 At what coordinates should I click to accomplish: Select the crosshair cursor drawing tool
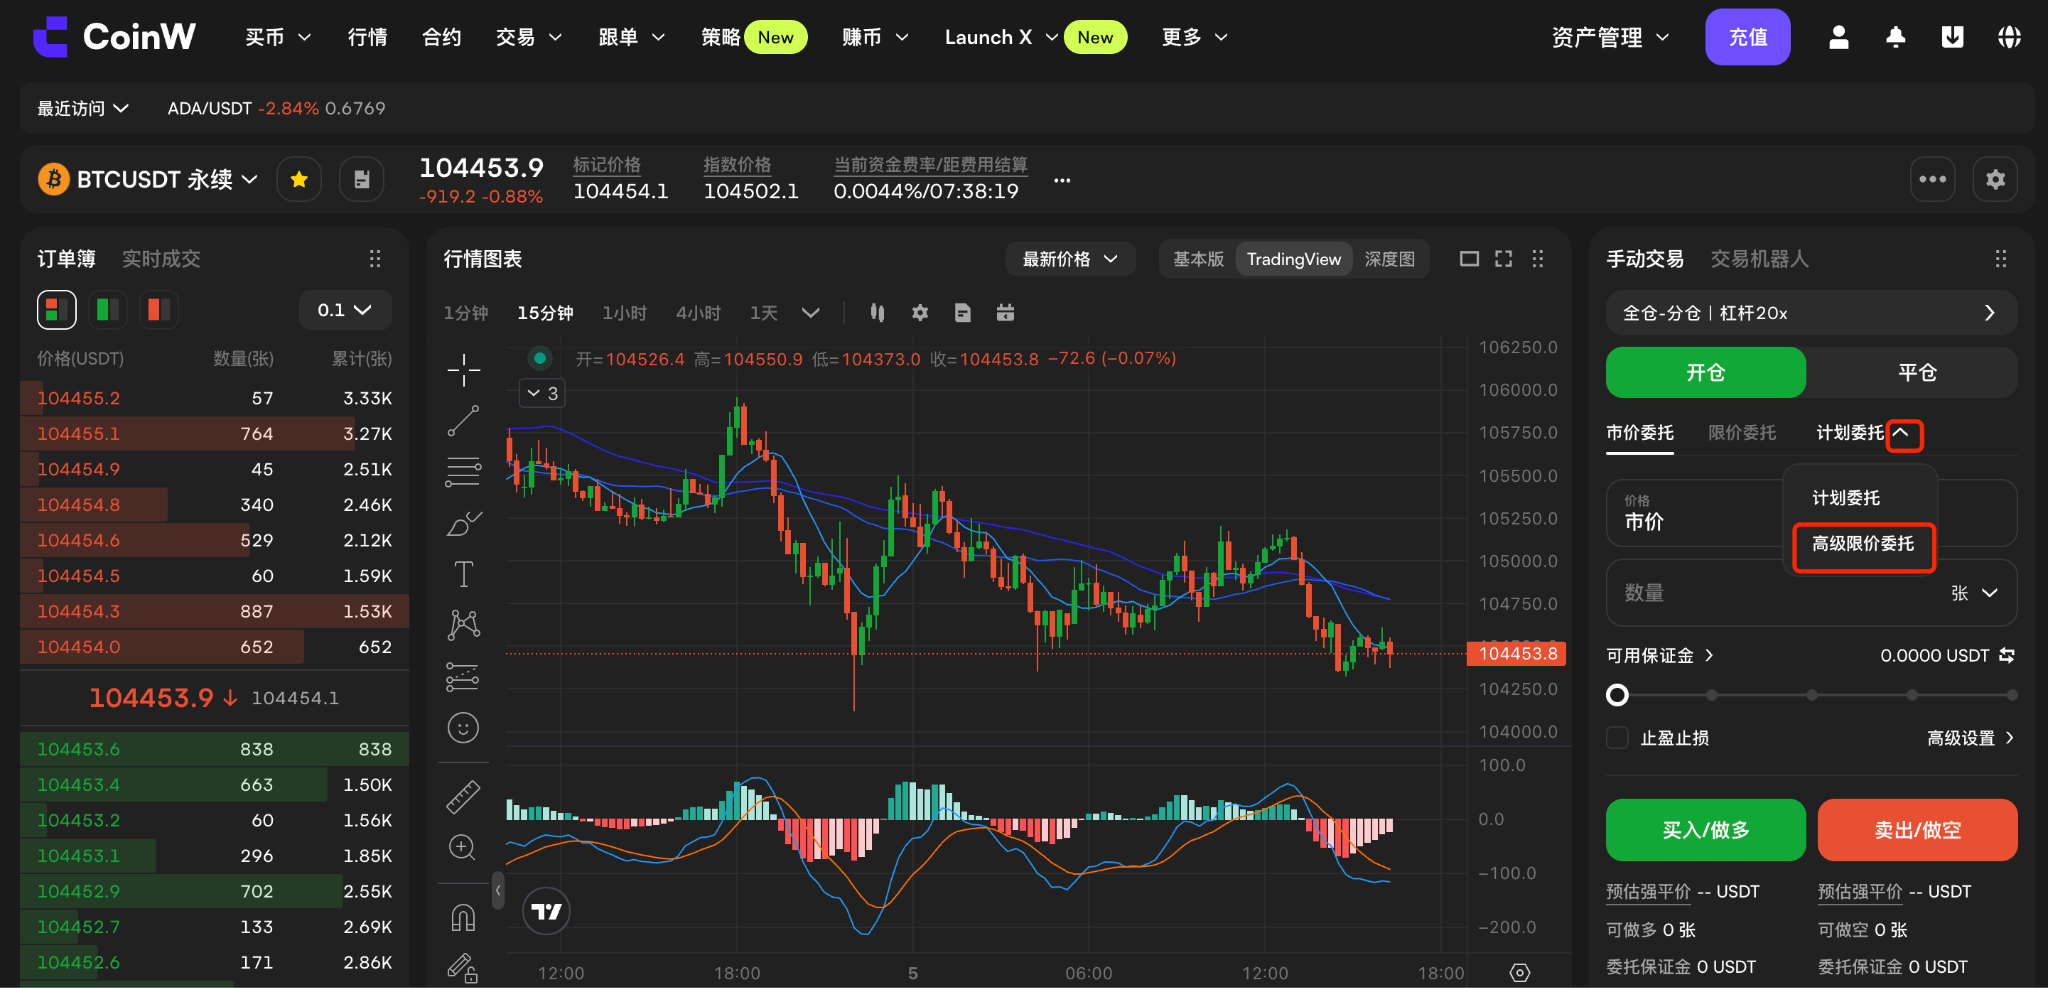point(463,370)
